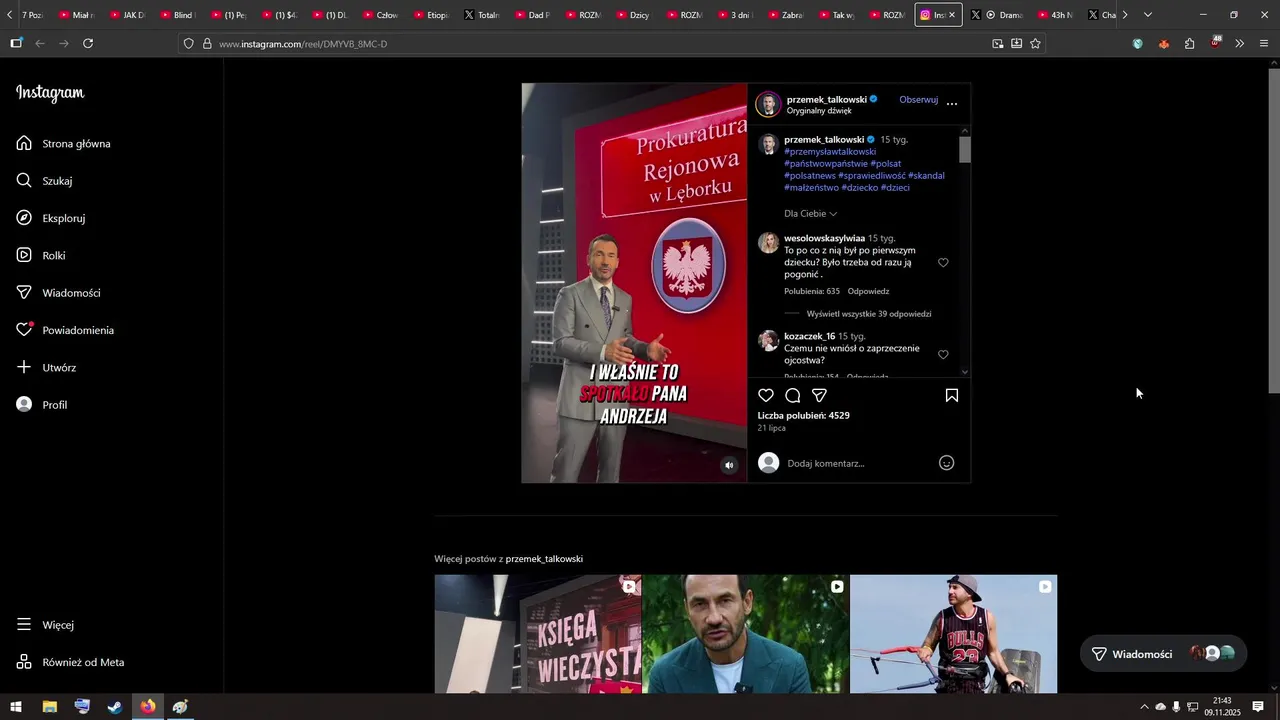Viewport: 1280px width, 720px height.
Task: Like kozaczek_16's comment
Action: [943, 355]
